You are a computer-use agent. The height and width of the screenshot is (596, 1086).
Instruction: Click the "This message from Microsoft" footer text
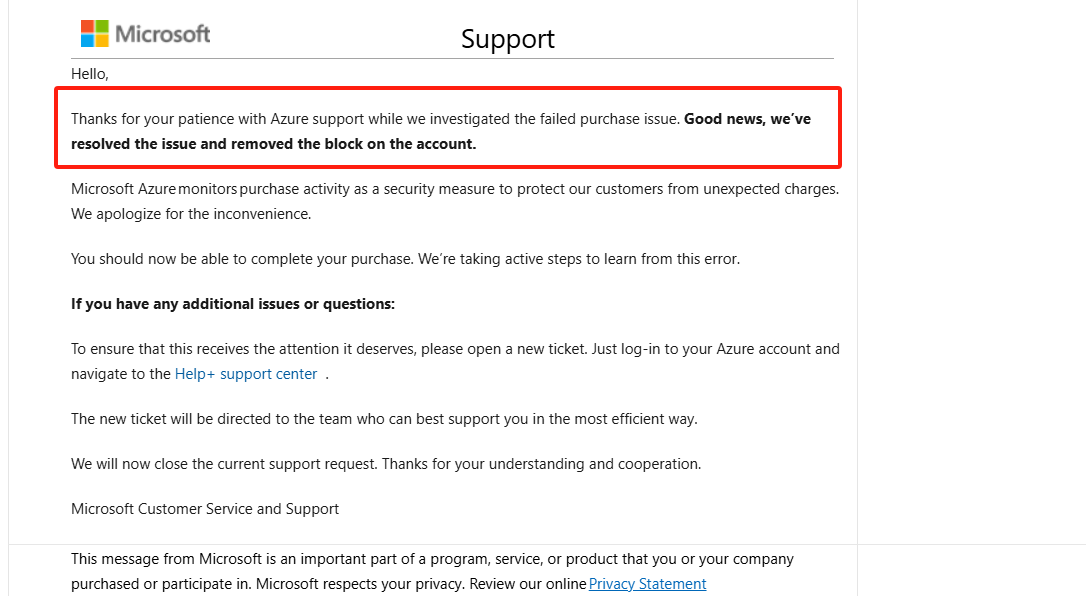(x=432, y=559)
